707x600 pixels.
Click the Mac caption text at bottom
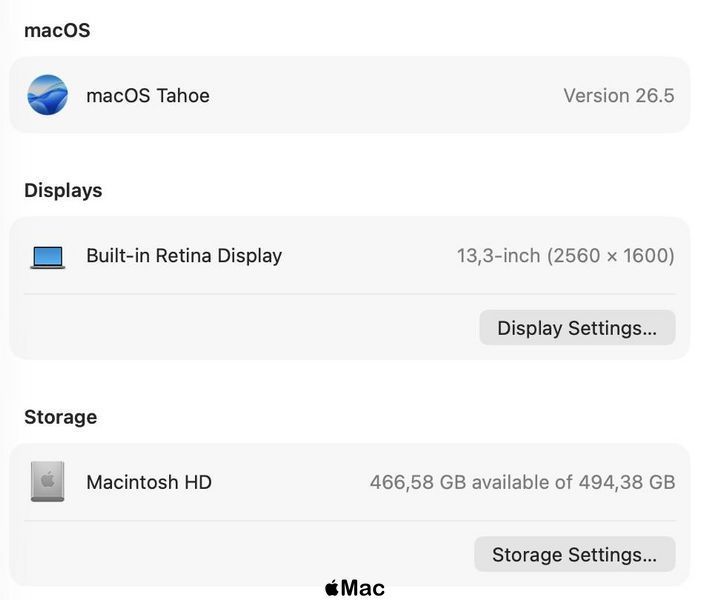pos(363,588)
